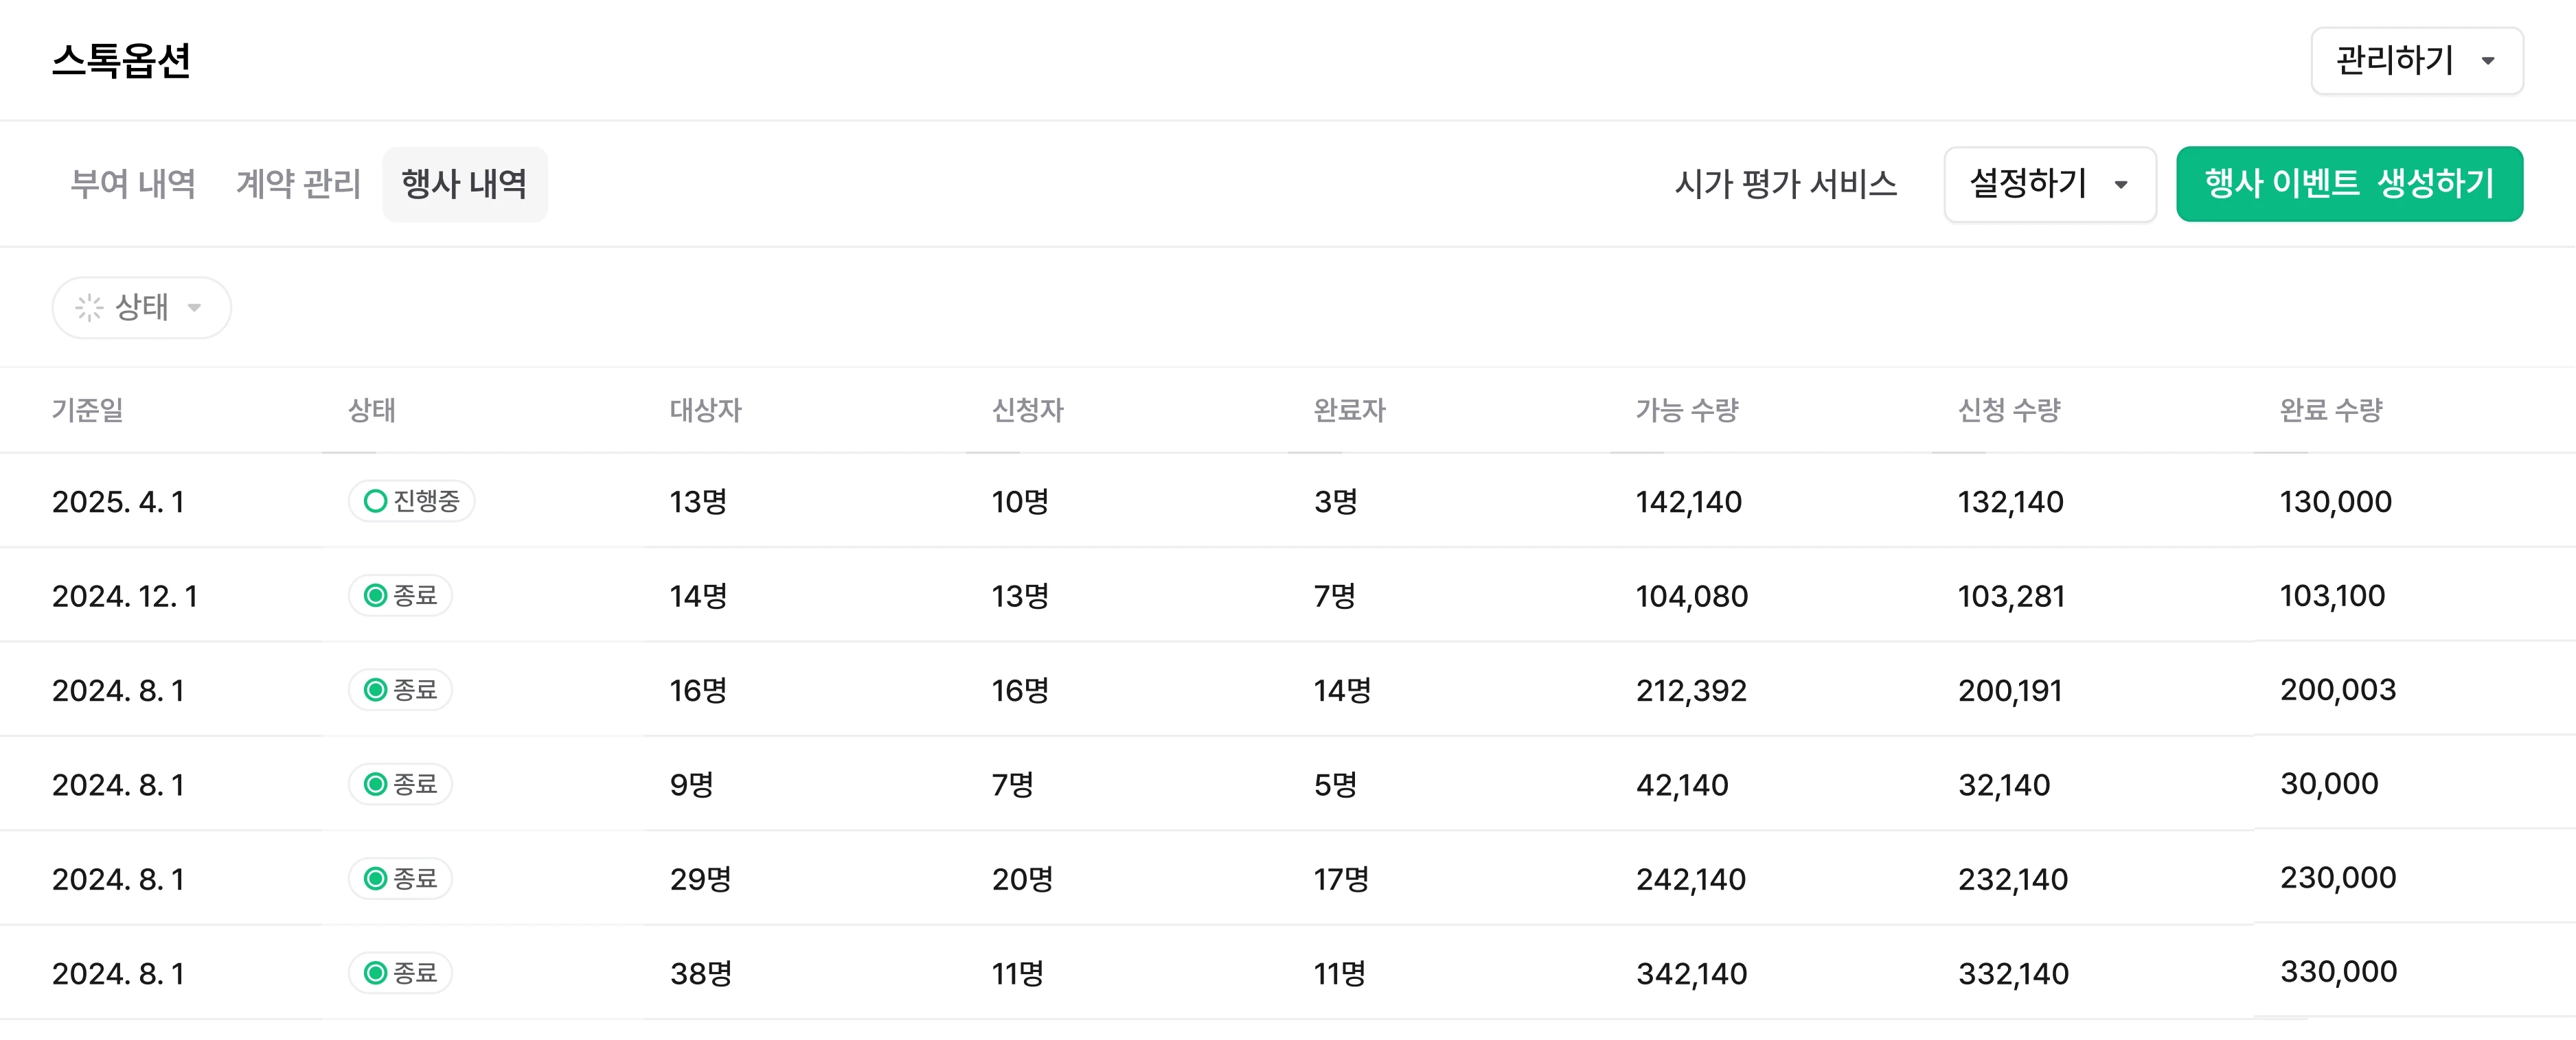The height and width of the screenshot is (1040, 2576).
Task: Switch to the 계약 관리 tab
Action: (x=299, y=184)
